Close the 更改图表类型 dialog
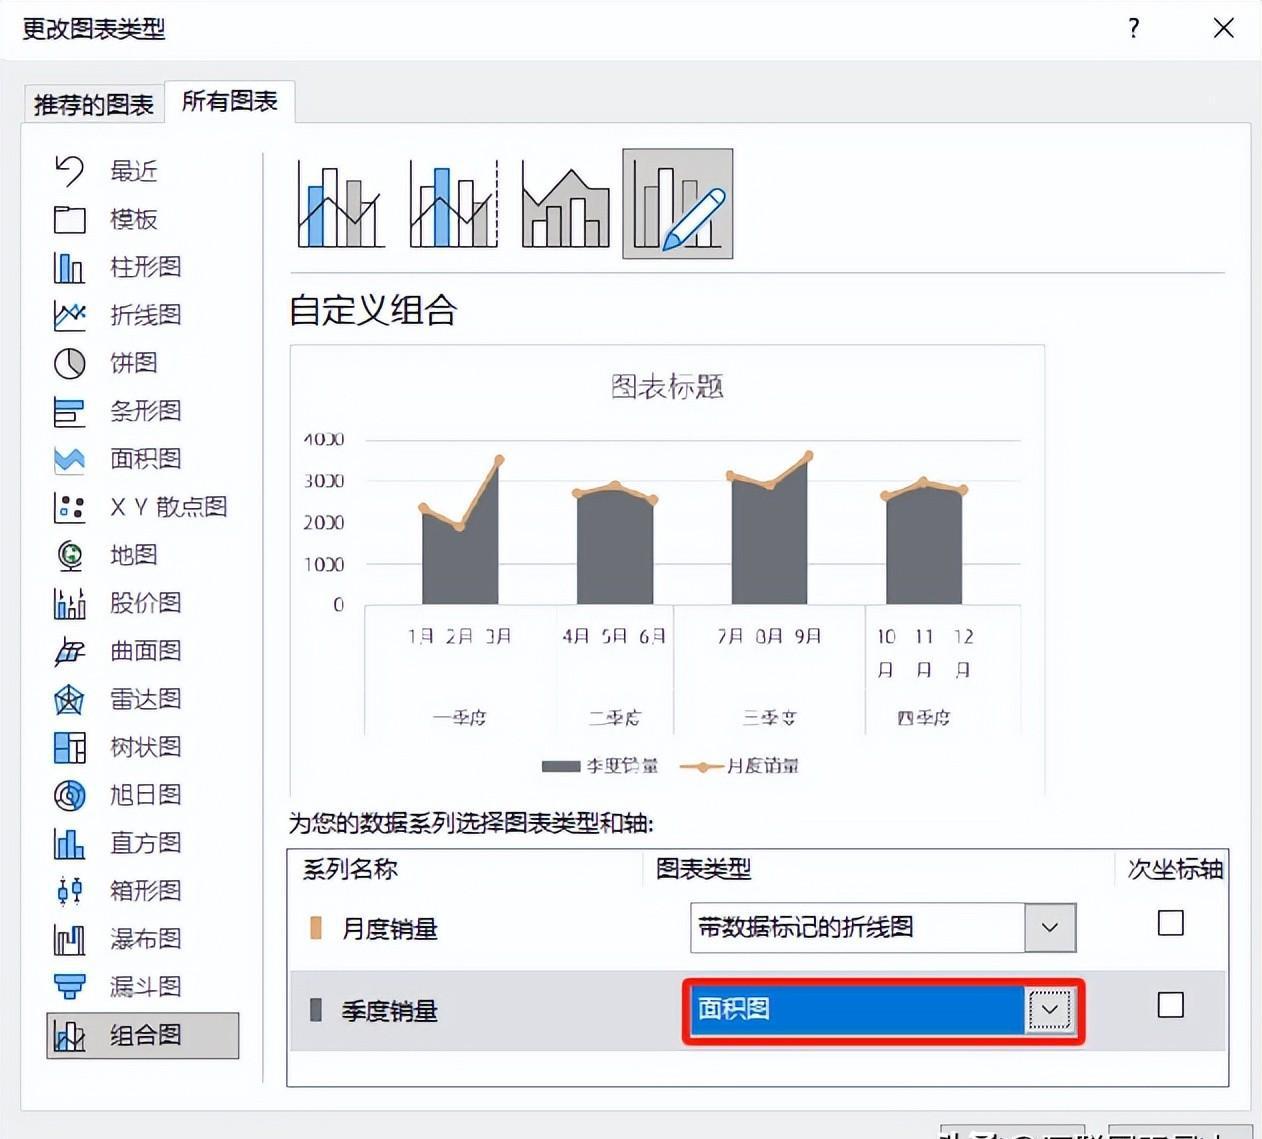 1223,28
